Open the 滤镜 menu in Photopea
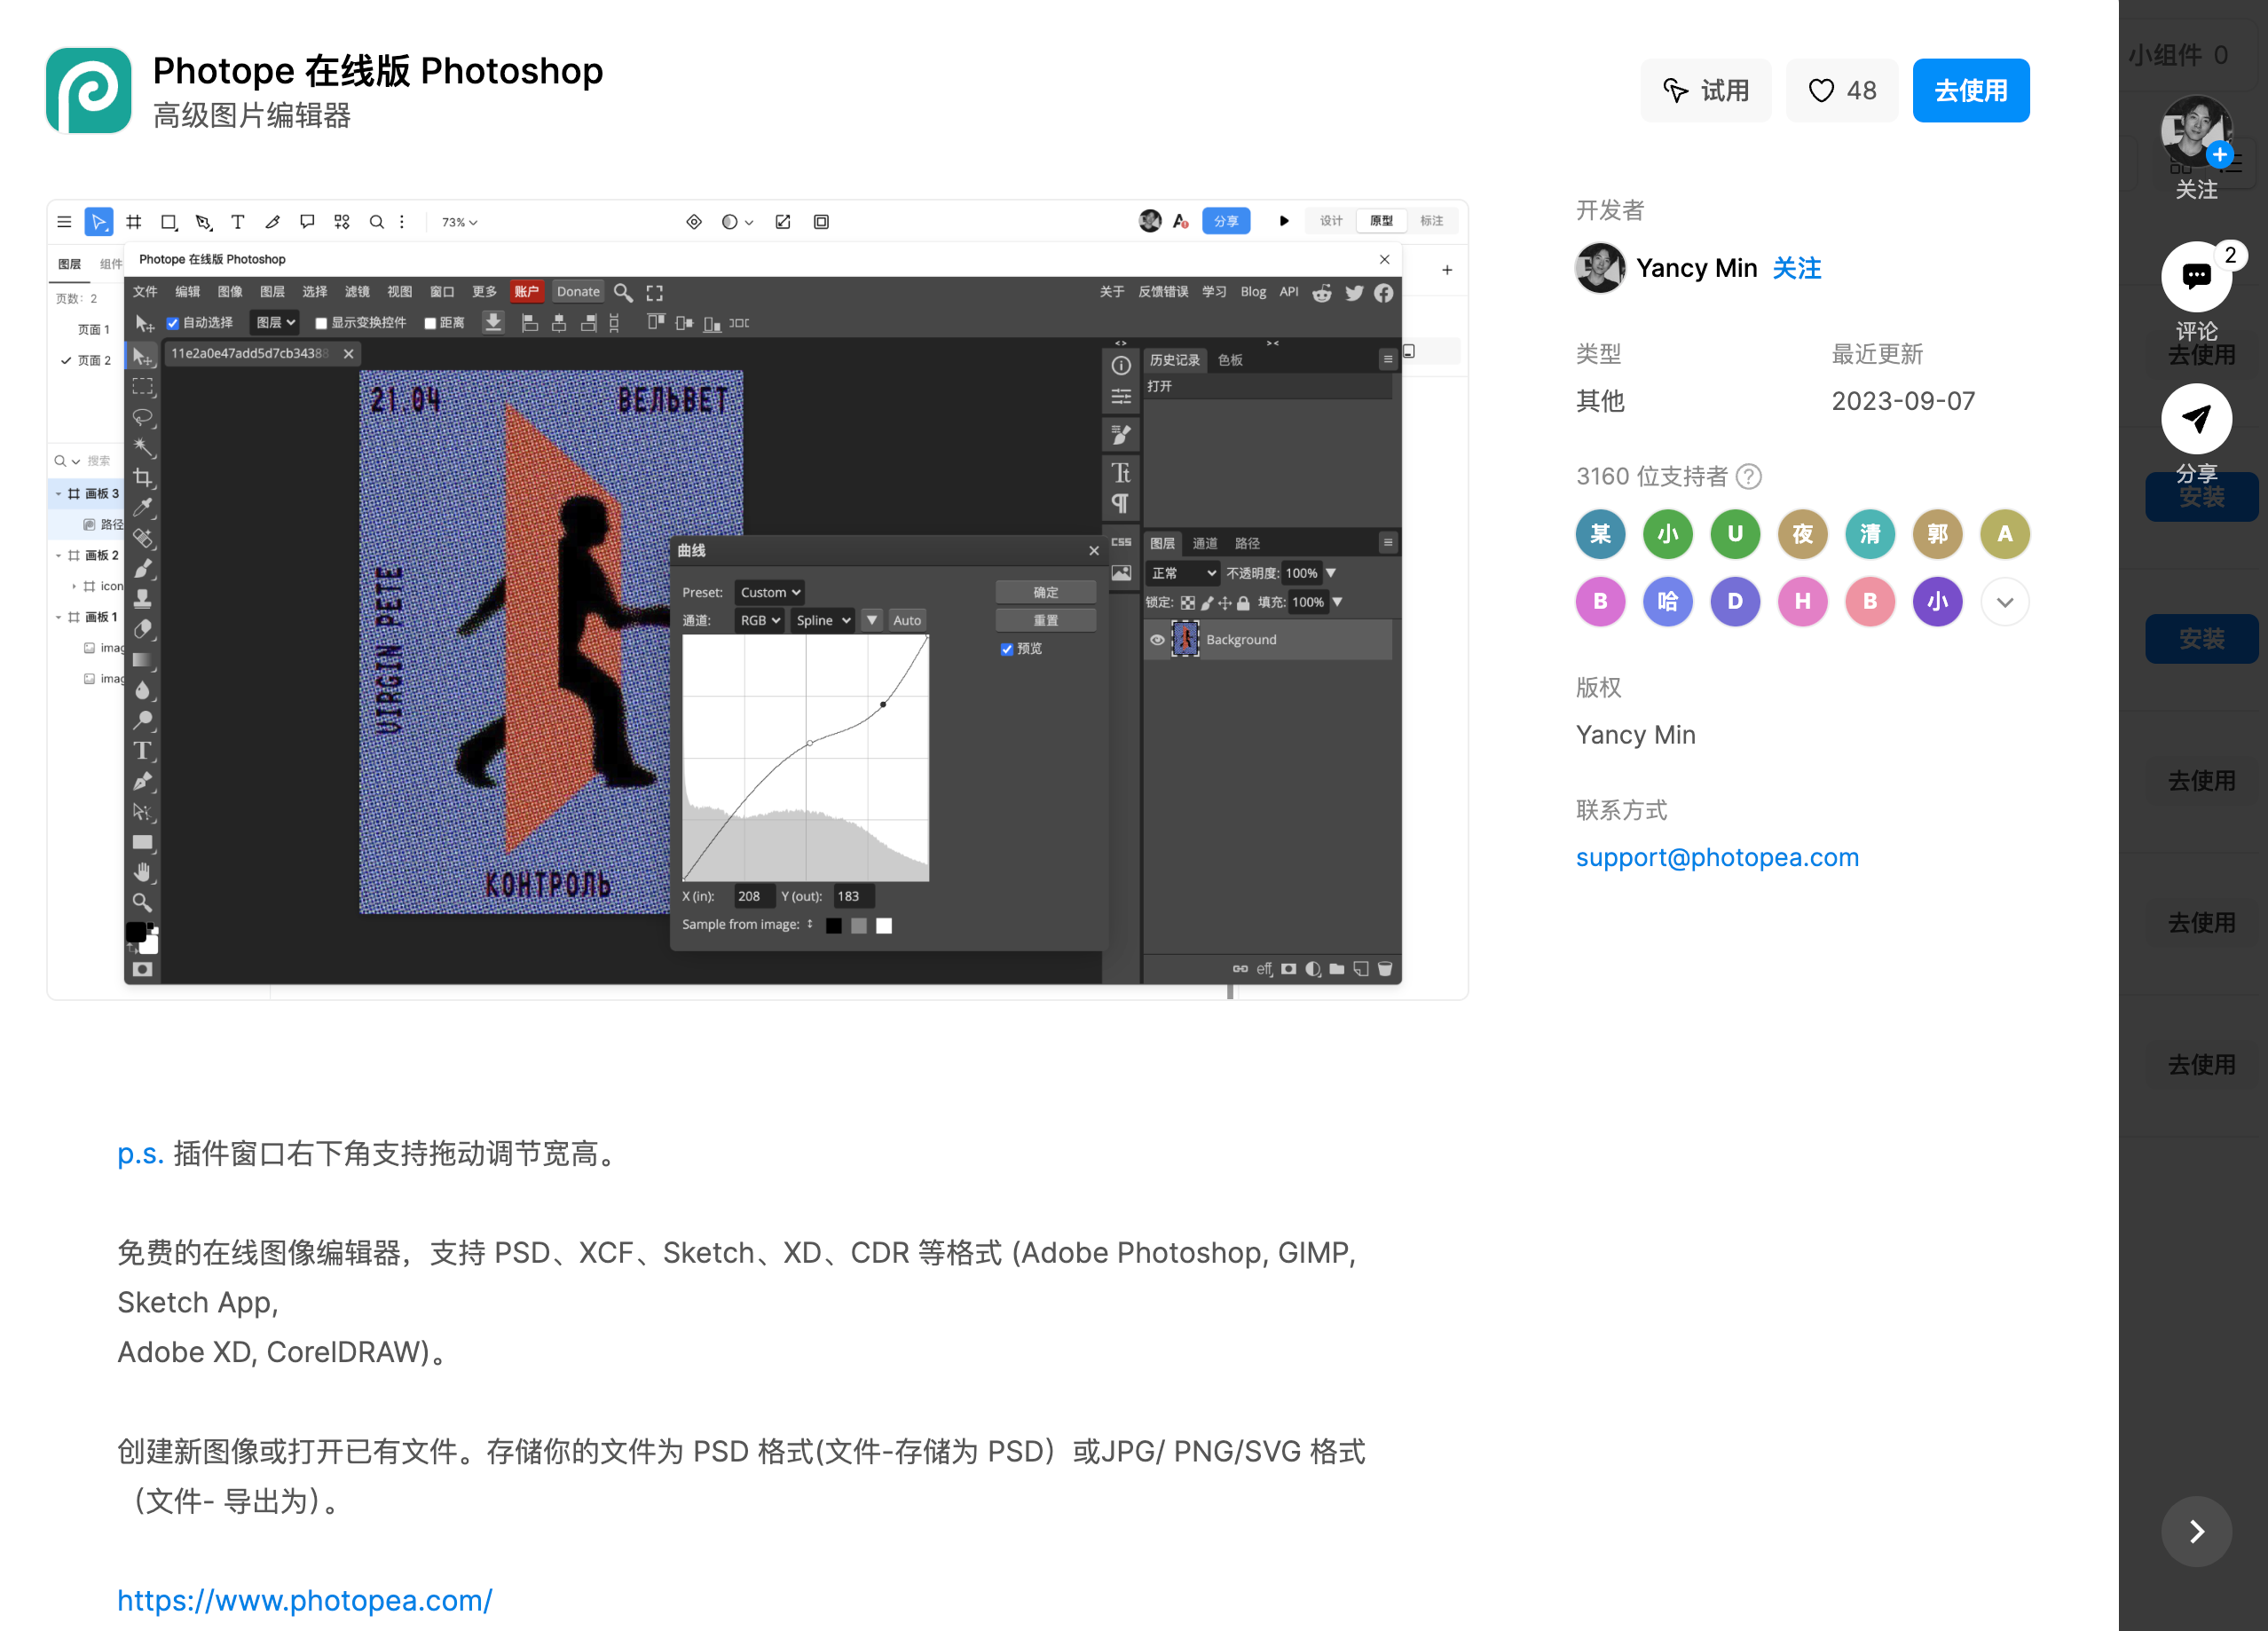Viewport: 2268px width, 1631px height. click(357, 292)
